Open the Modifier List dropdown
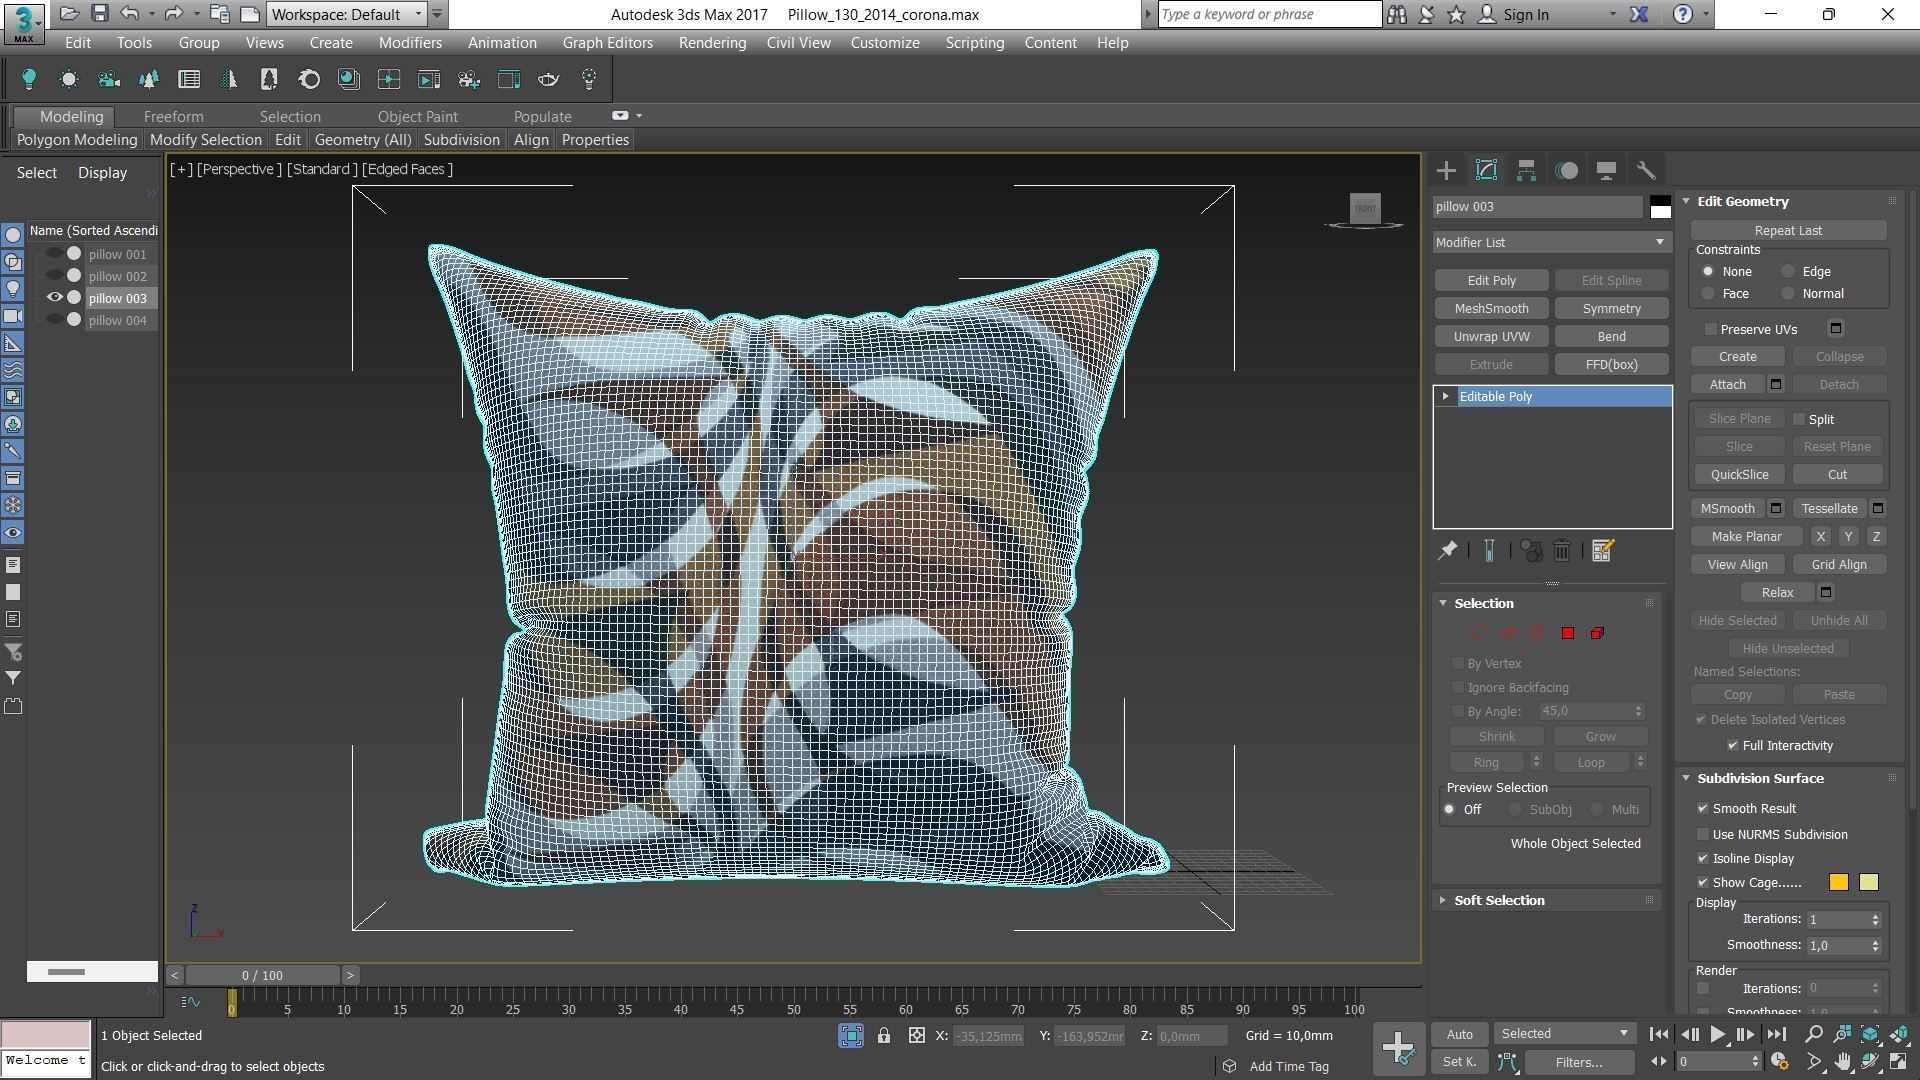Image resolution: width=1920 pixels, height=1080 pixels. pyautogui.click(x=1551, y=242)
